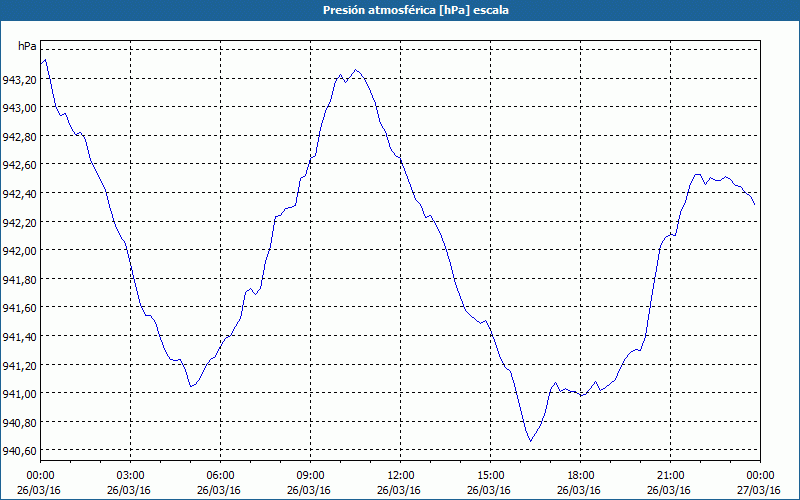Select the 940,60 axis value
This screenshot has width=800, height=500.
pos(19,451)
